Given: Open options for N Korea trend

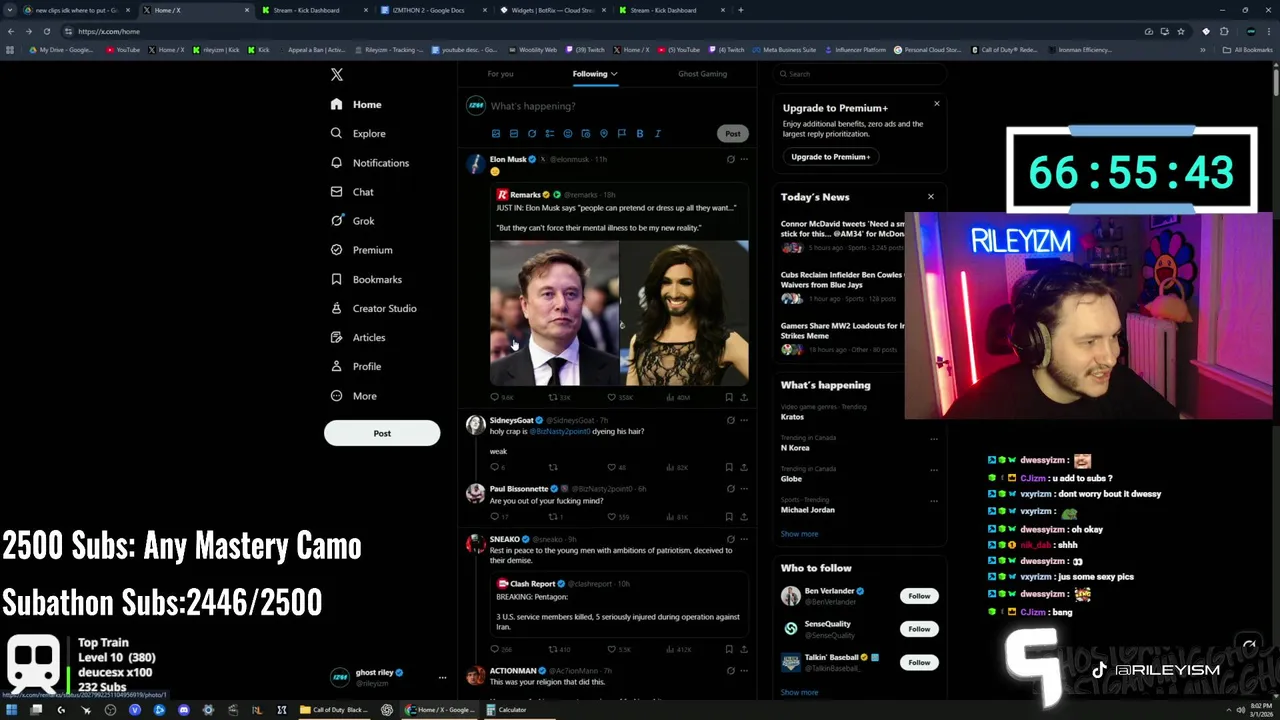Looking at the screenshot, I should (x=934, y=439).
